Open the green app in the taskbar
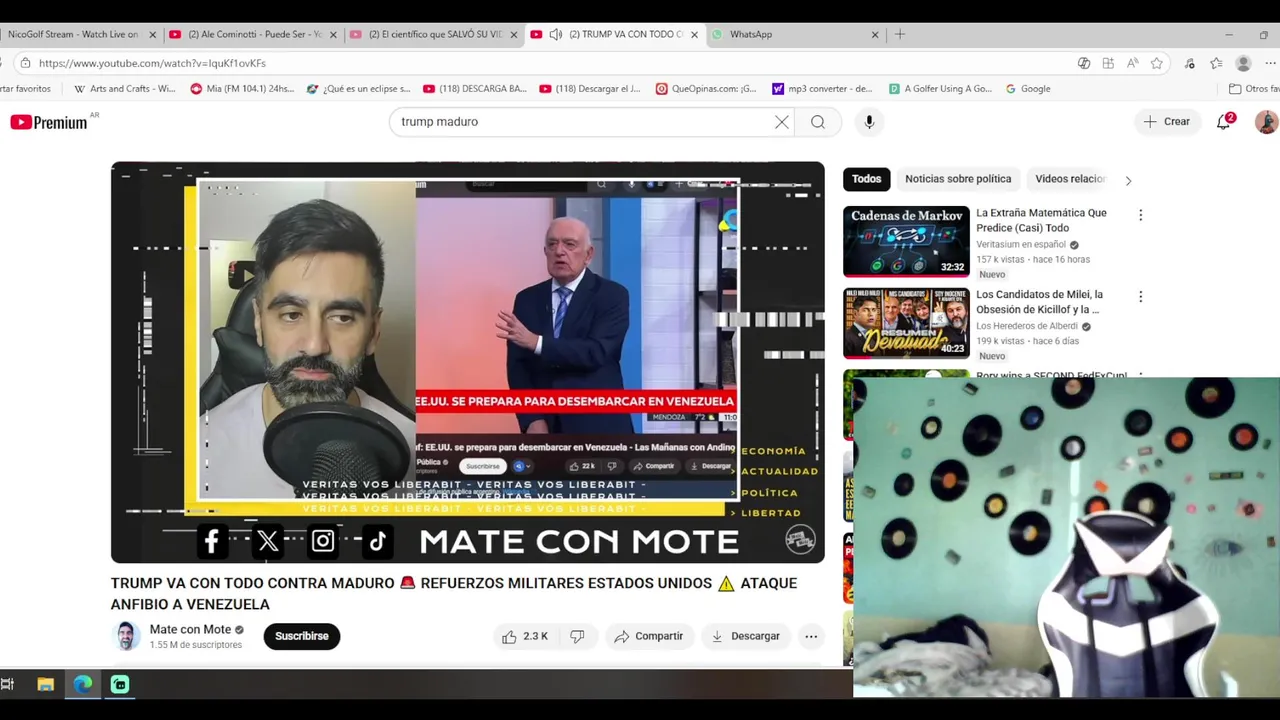 pyautogui.click(x=120, y=684)
